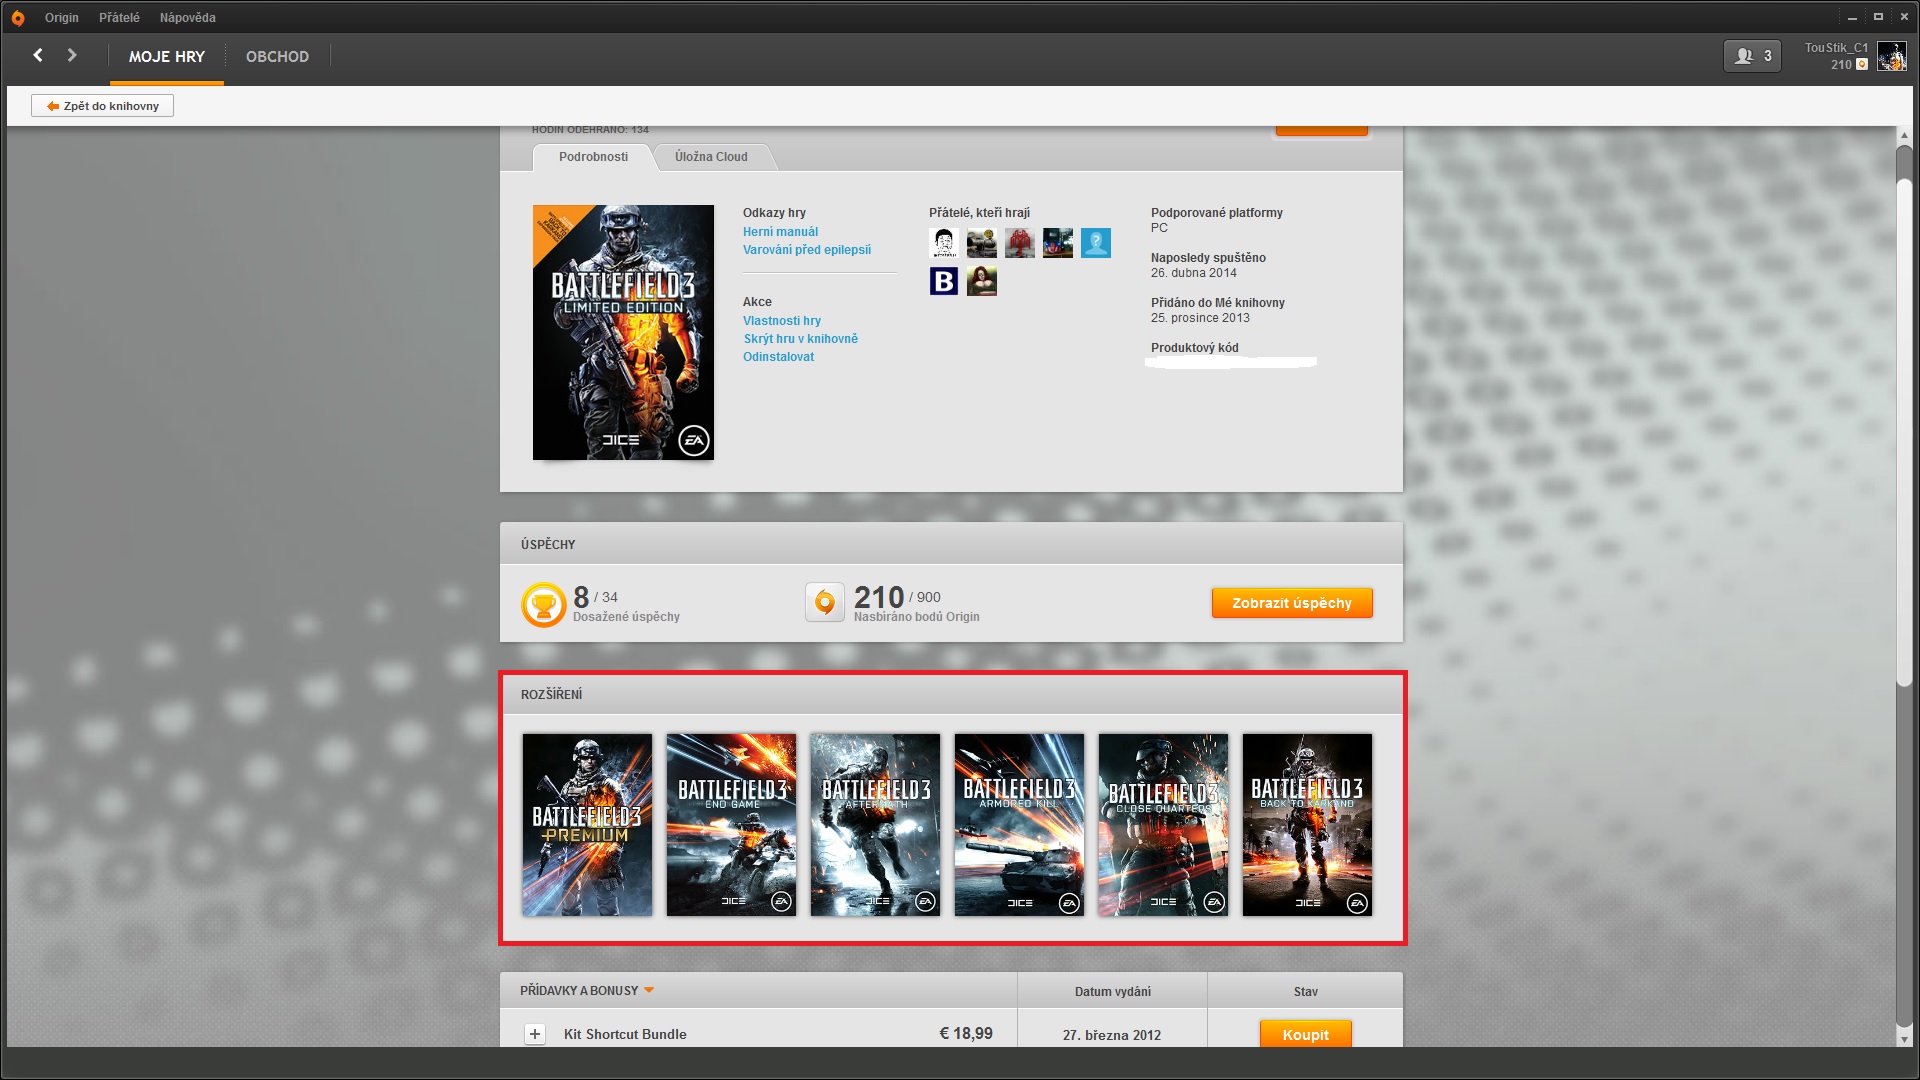Go back with the left arrow

tap(38, 55)
